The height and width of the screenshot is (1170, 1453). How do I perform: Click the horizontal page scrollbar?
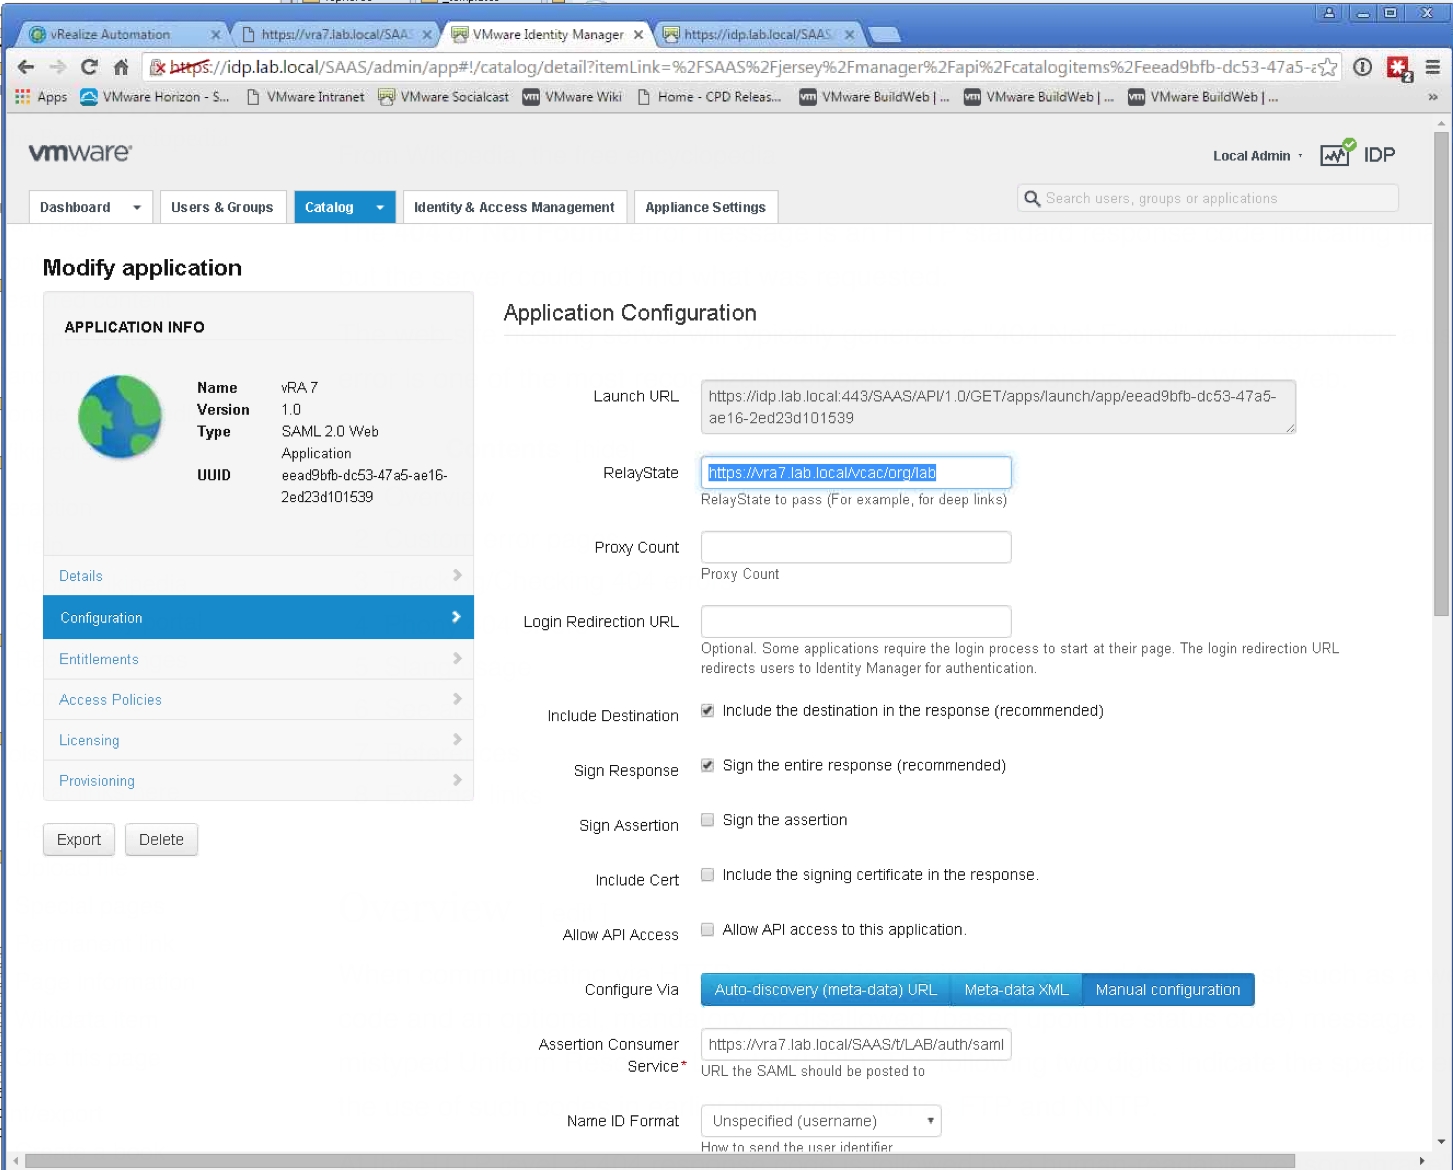[x=660, y=1161]
